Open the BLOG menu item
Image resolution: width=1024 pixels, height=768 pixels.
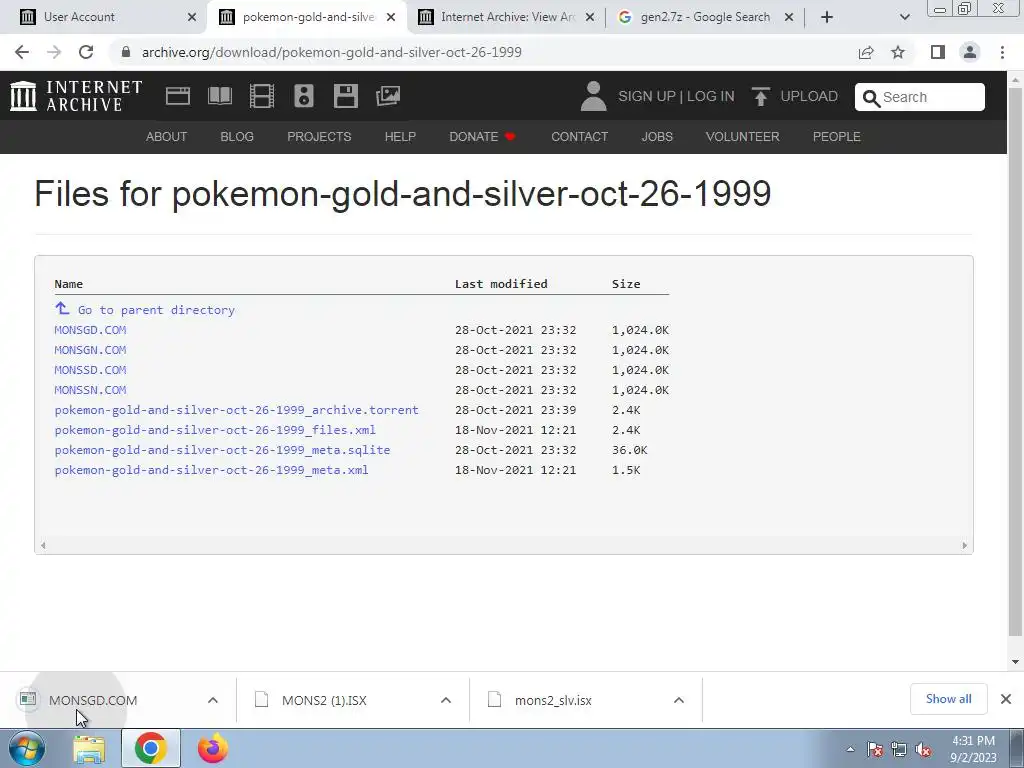(237, 136)
